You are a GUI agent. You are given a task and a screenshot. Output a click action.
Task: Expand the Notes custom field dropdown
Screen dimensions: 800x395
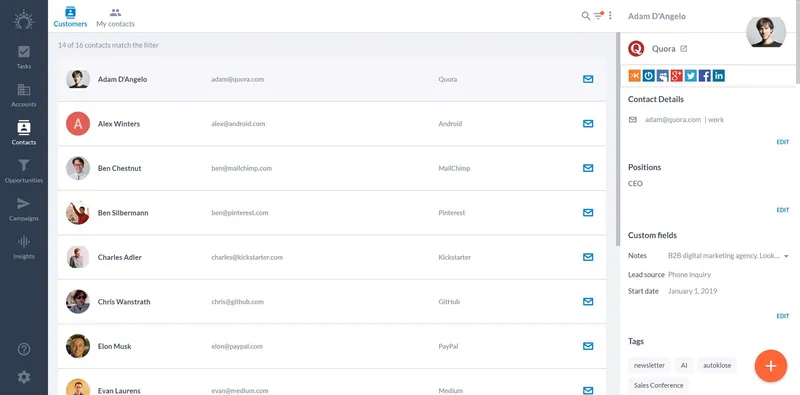[x=786, y=256]
